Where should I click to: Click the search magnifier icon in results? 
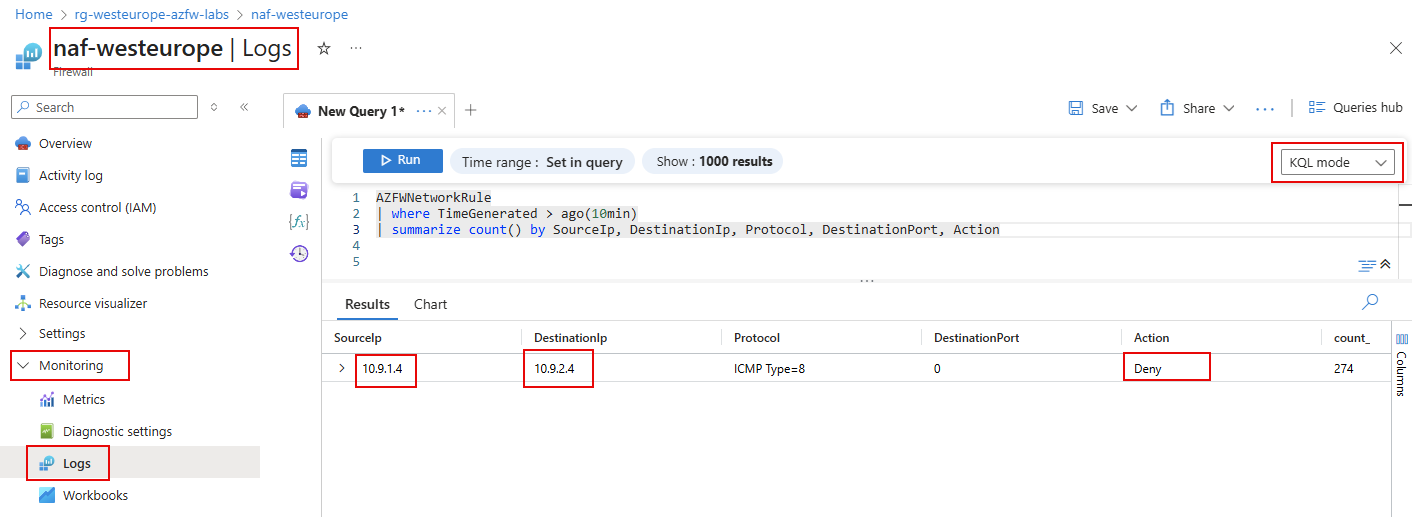(x=1370, y=301)
